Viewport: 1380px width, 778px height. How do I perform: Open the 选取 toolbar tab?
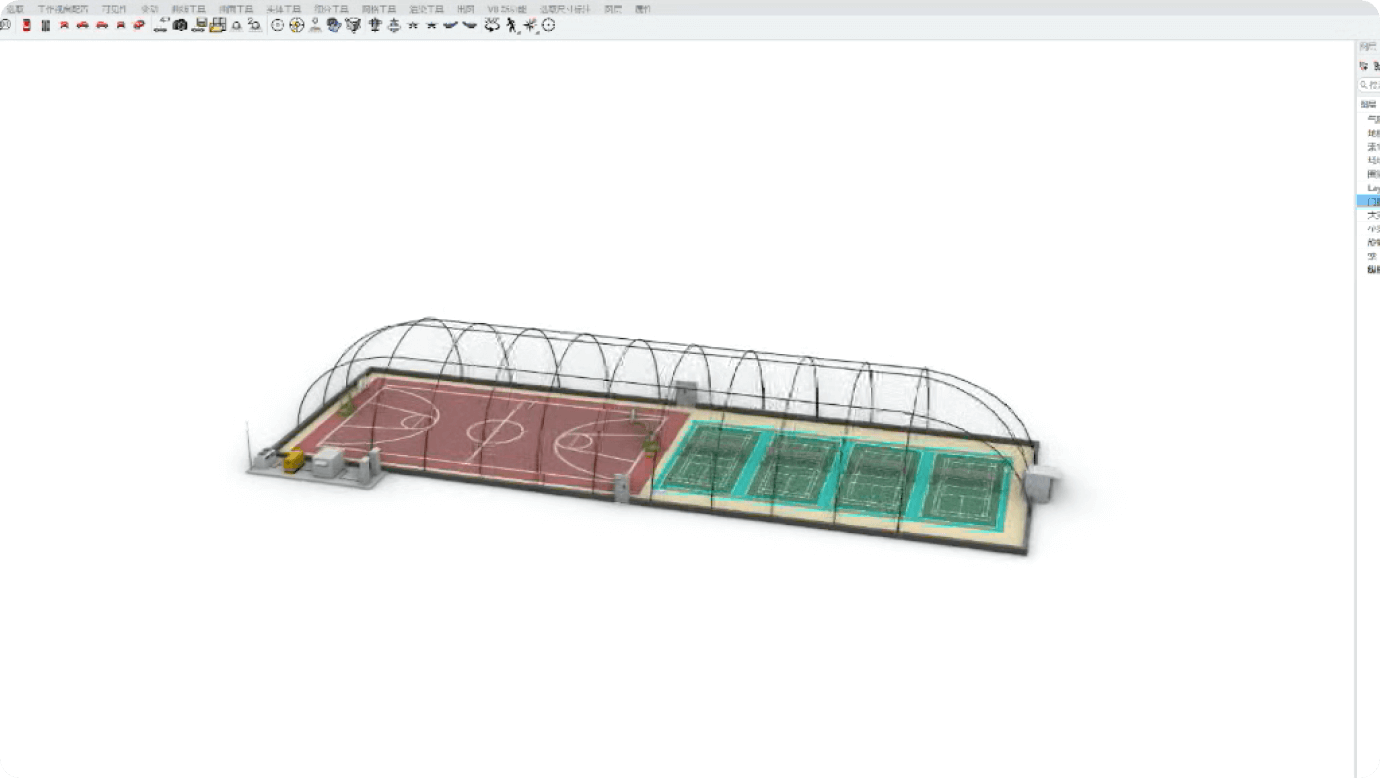[x=15, y=9]
